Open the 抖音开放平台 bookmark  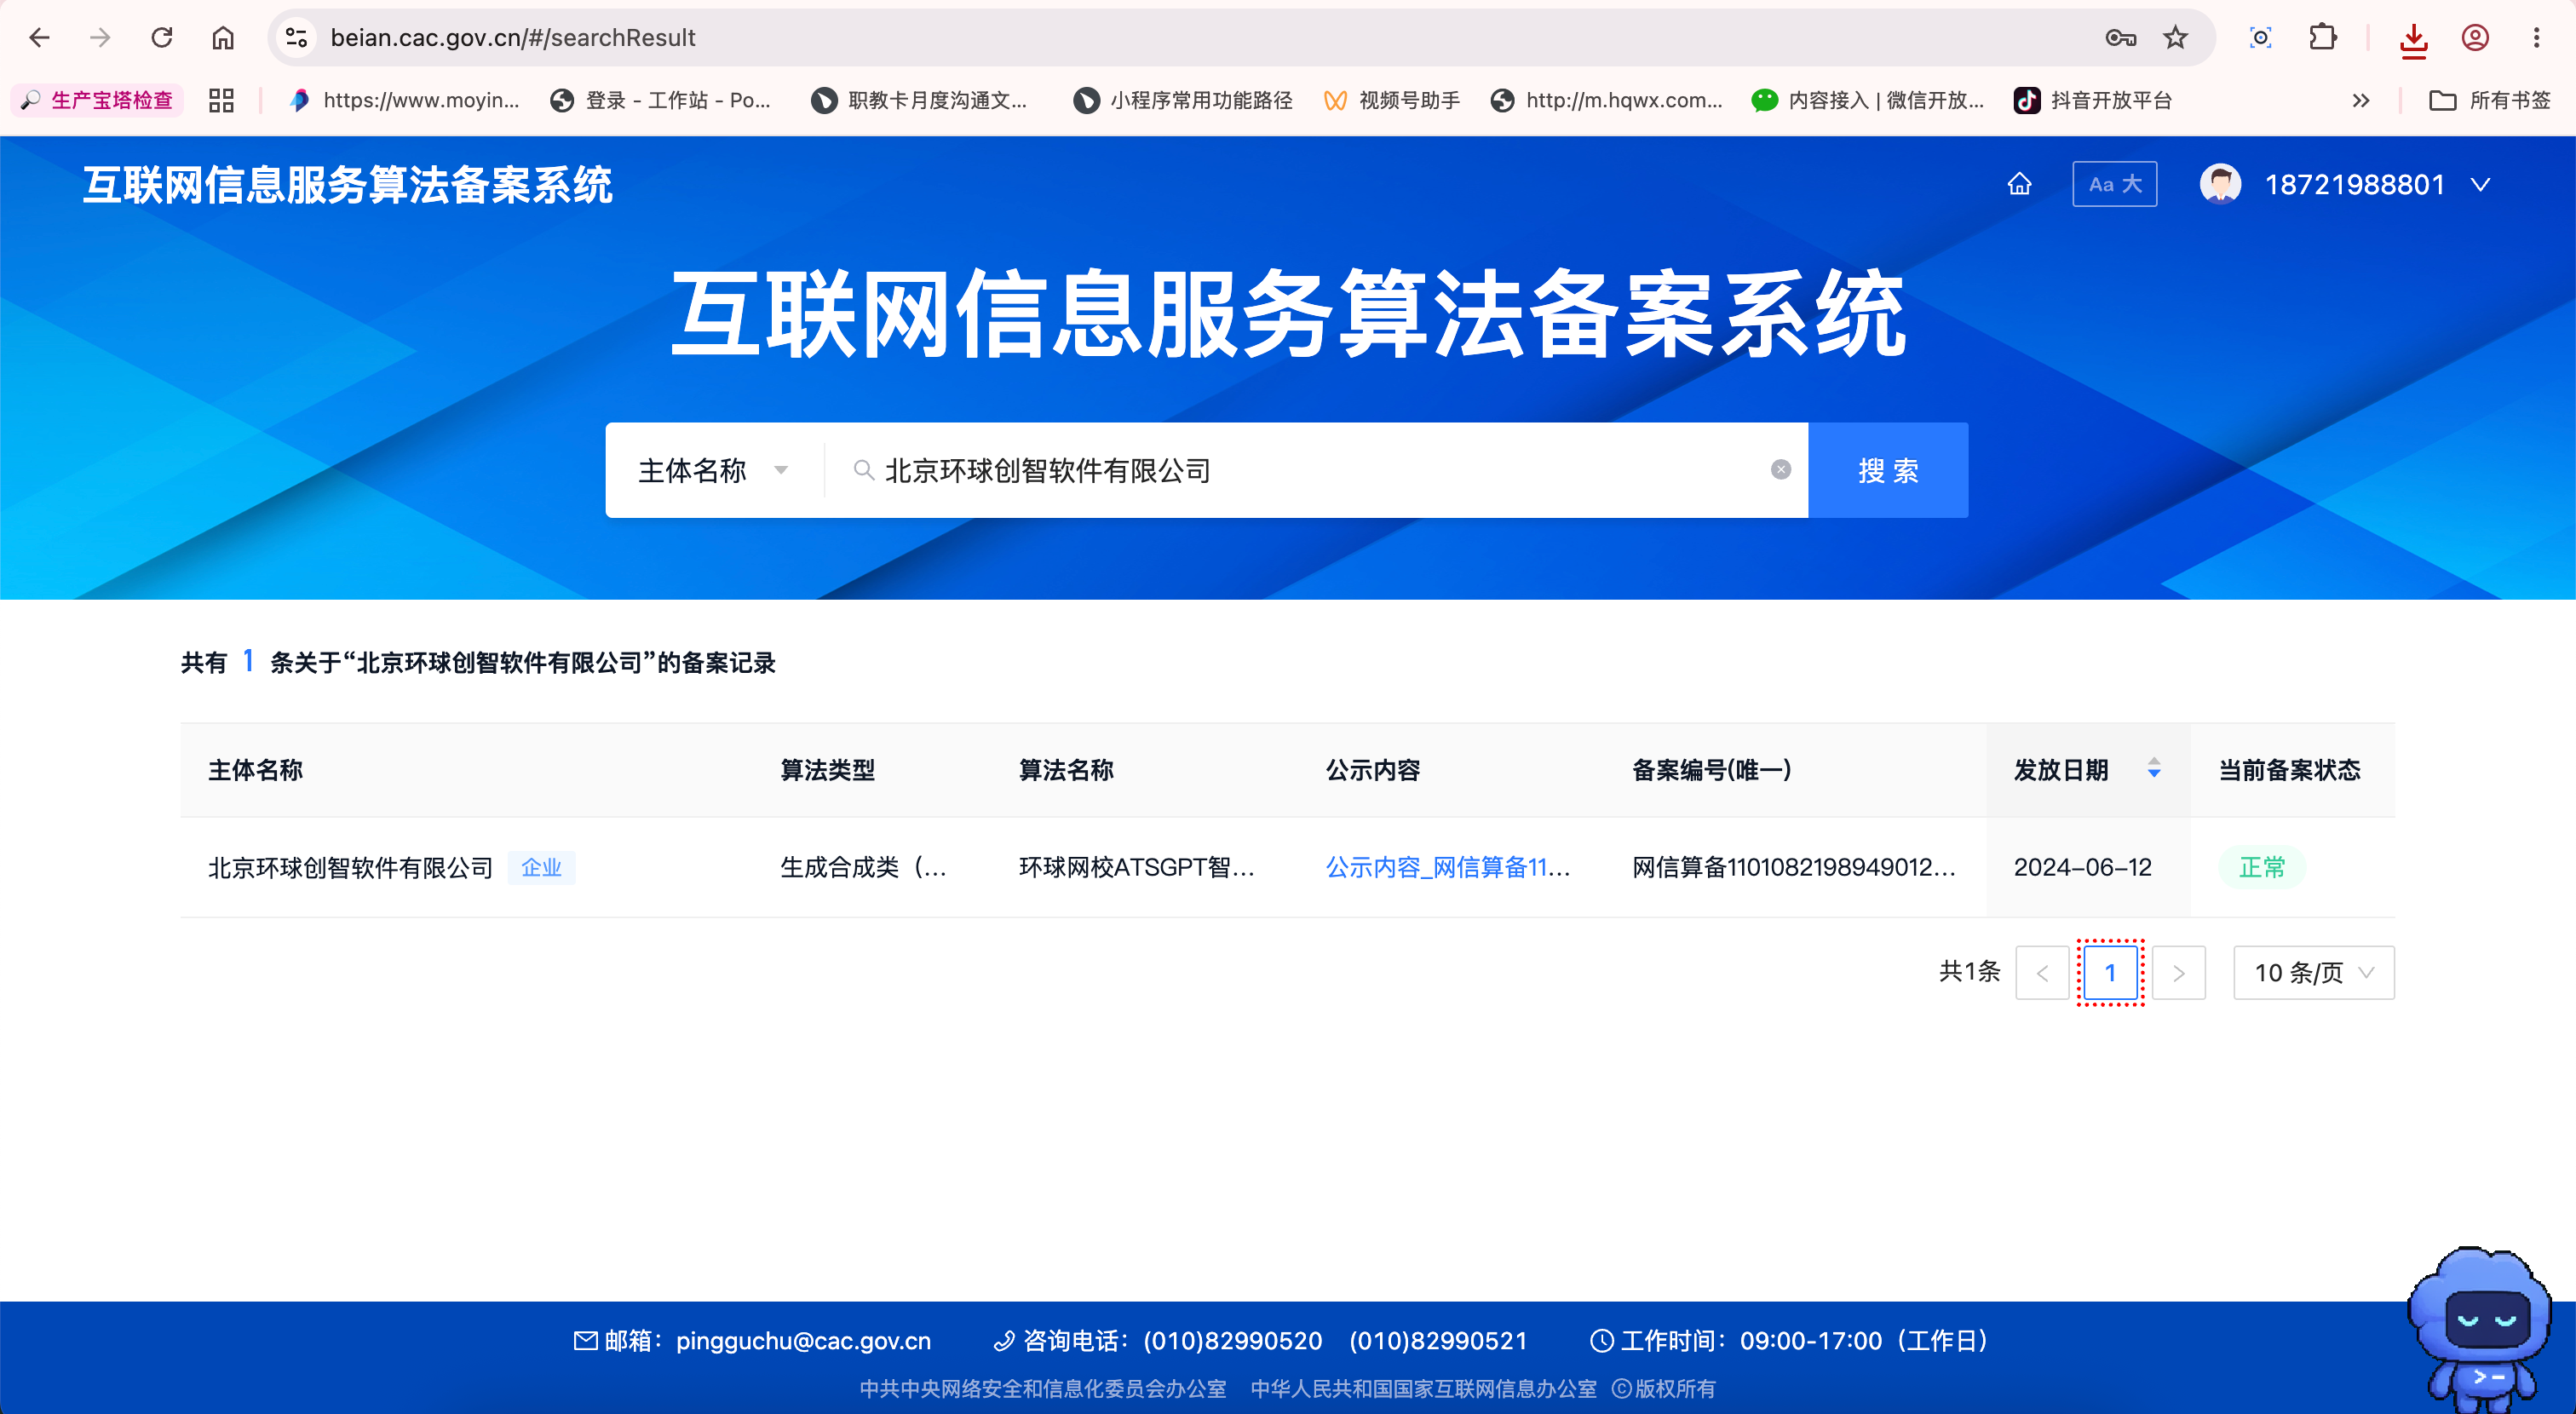click(x=2092, y=100)
